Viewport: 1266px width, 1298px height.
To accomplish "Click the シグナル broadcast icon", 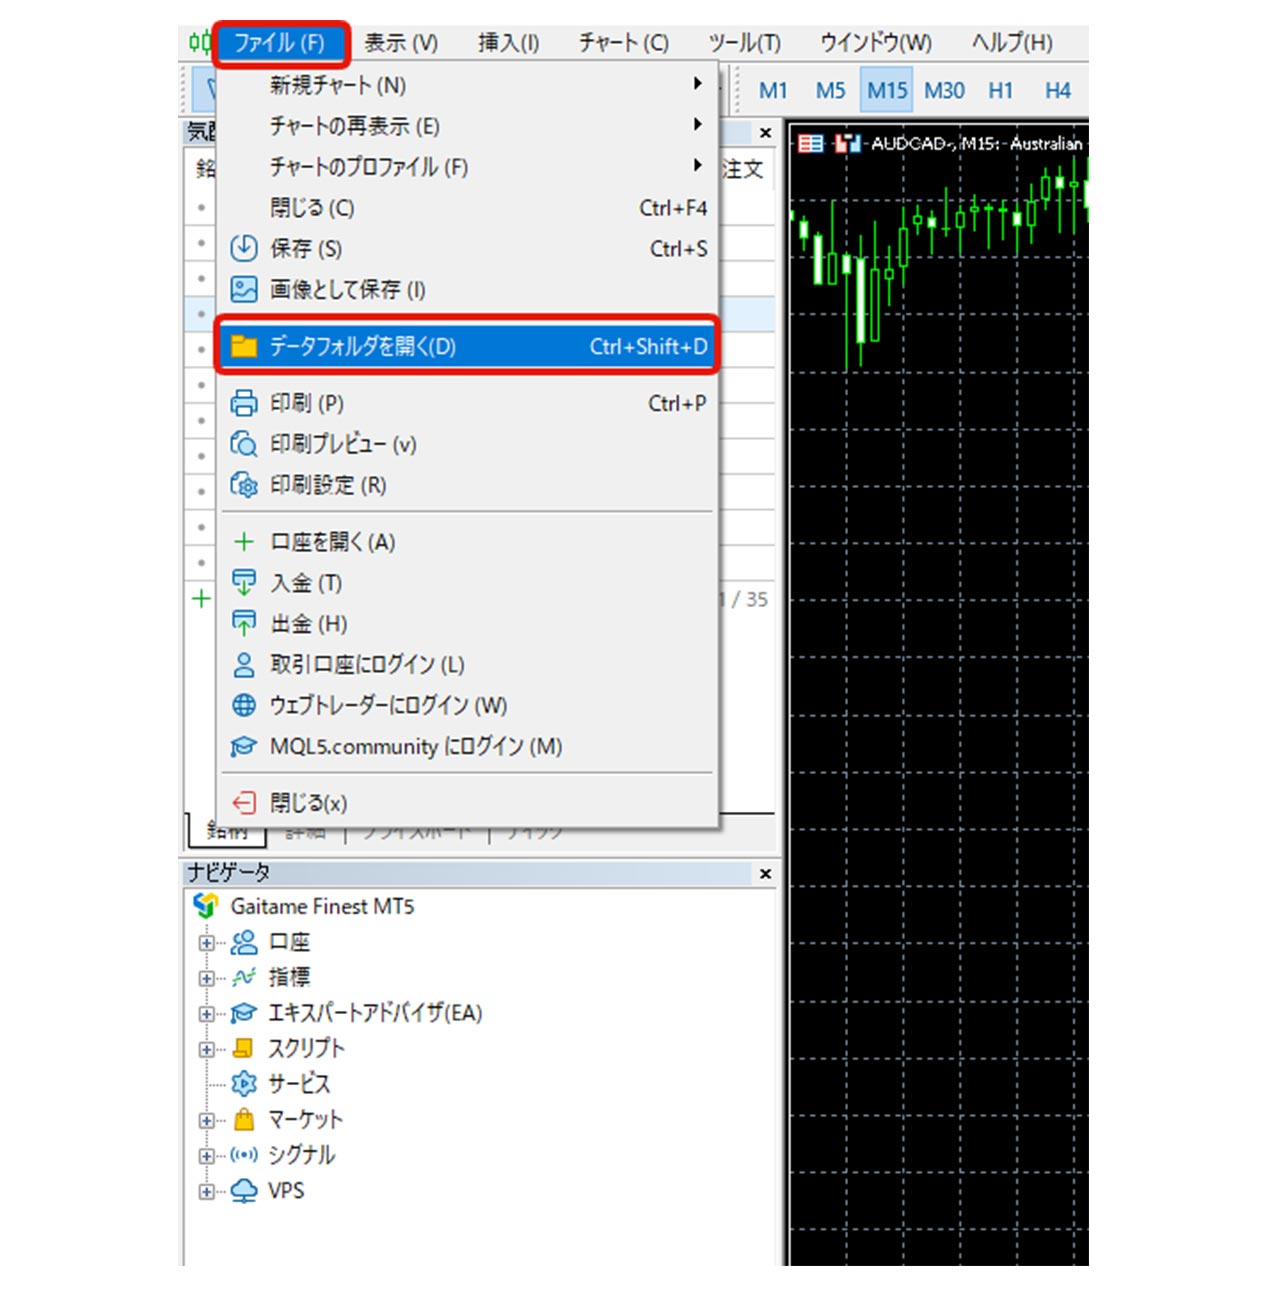I will click(244, 1155).
